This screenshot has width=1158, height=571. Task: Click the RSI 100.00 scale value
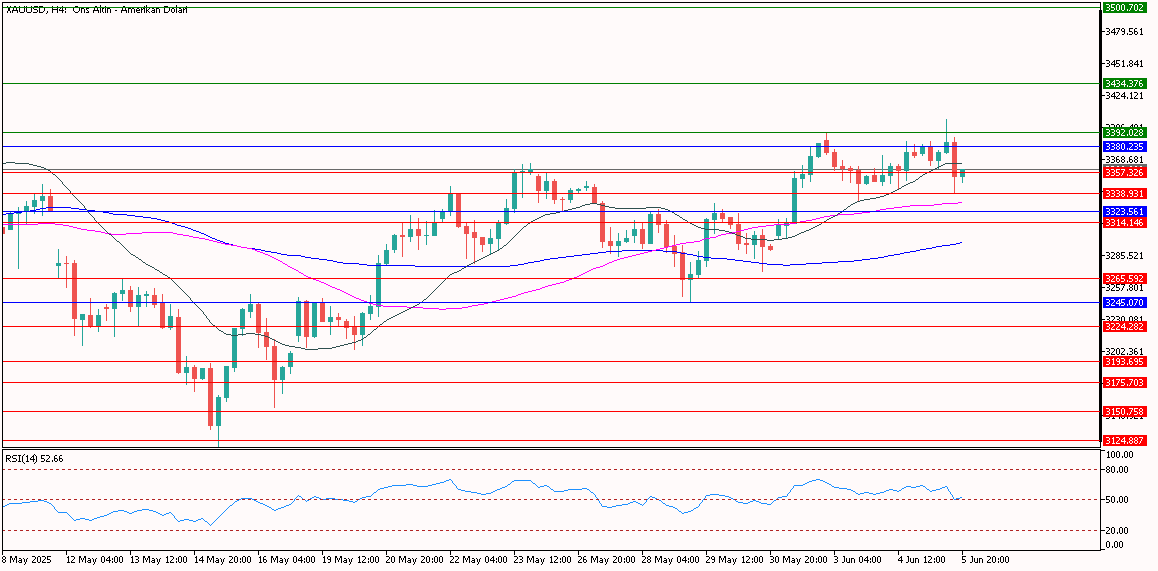click(1119, 454)
